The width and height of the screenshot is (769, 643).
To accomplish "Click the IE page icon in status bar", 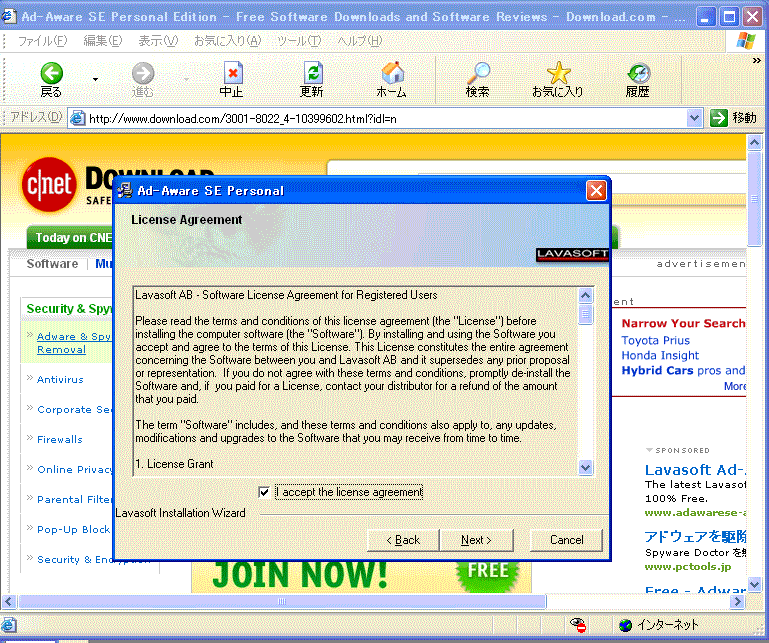I will pyautogui.click(x=9, y=625).
